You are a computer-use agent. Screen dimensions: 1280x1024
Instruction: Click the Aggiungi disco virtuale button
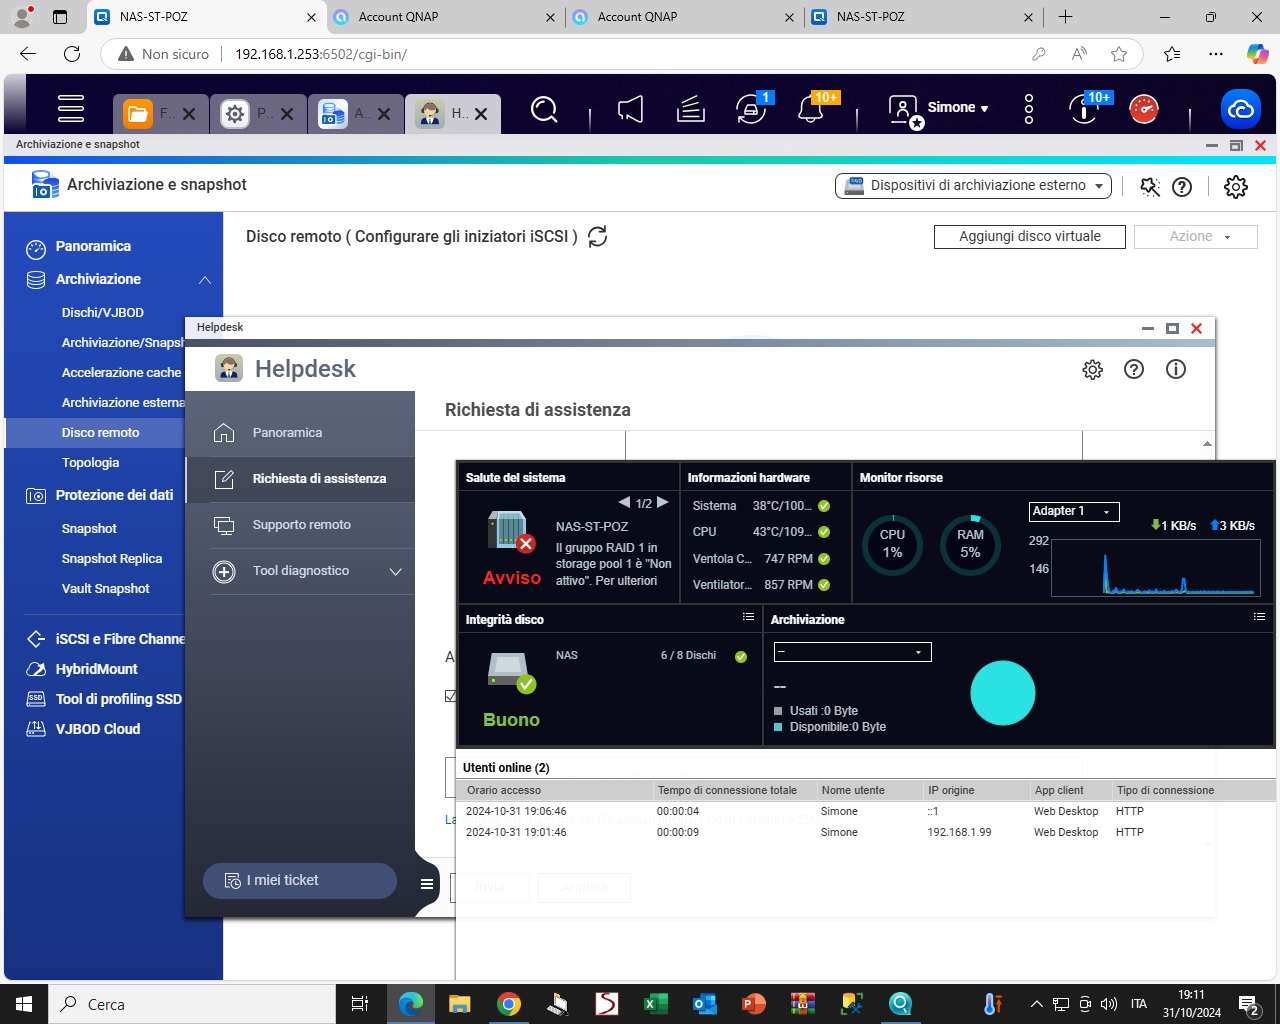tap(1029, 237)
